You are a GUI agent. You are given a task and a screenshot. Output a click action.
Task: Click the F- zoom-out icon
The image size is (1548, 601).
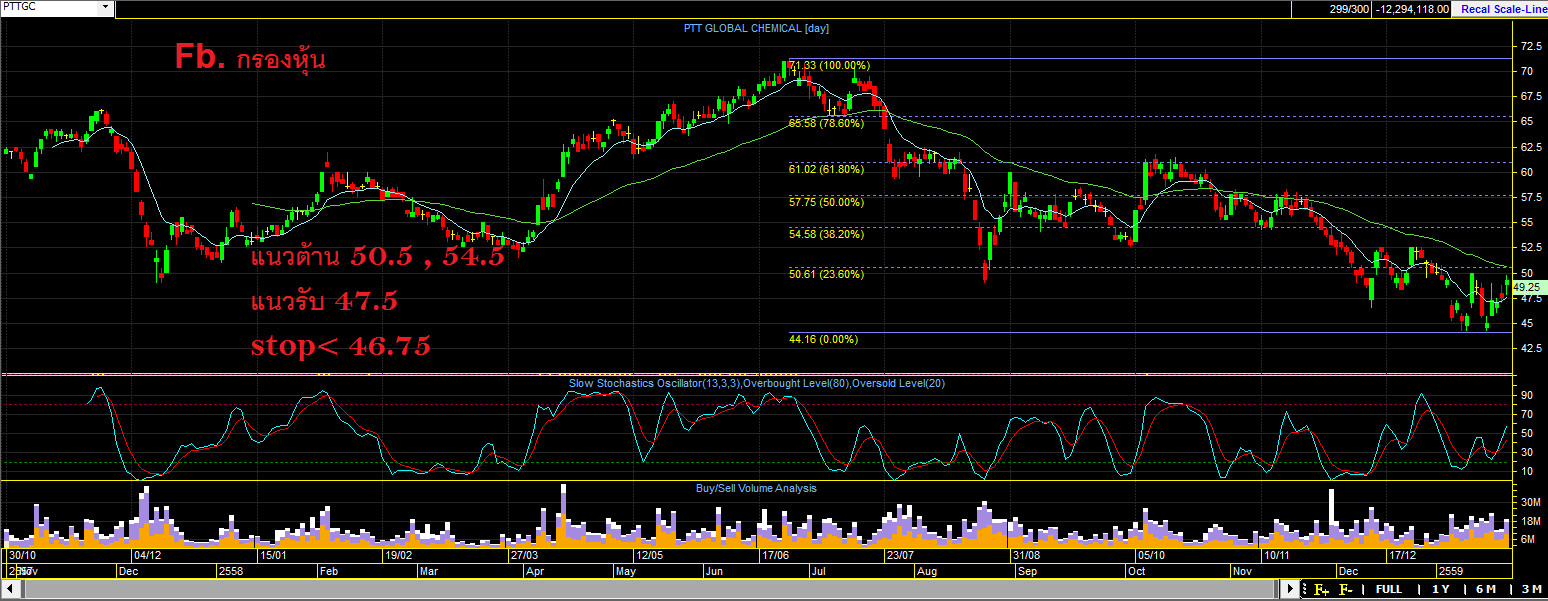pyautogui.click(x=1346, y=589)
